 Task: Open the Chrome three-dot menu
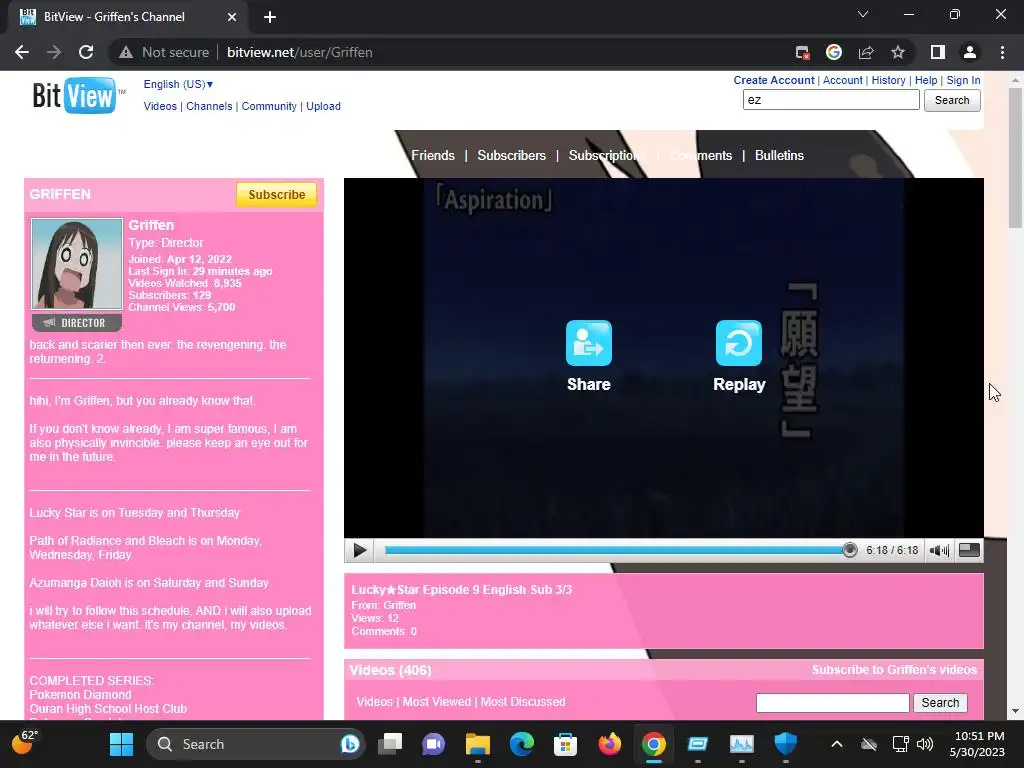(x=1002, y=52)
